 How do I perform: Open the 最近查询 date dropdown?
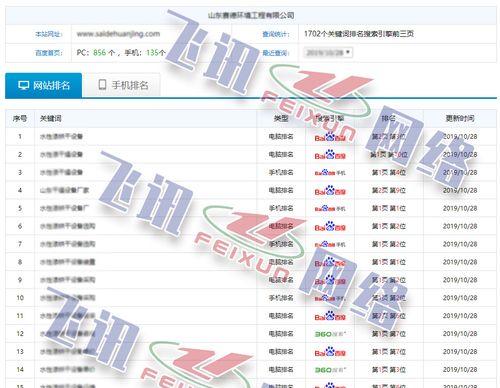[x=328, y=52]
